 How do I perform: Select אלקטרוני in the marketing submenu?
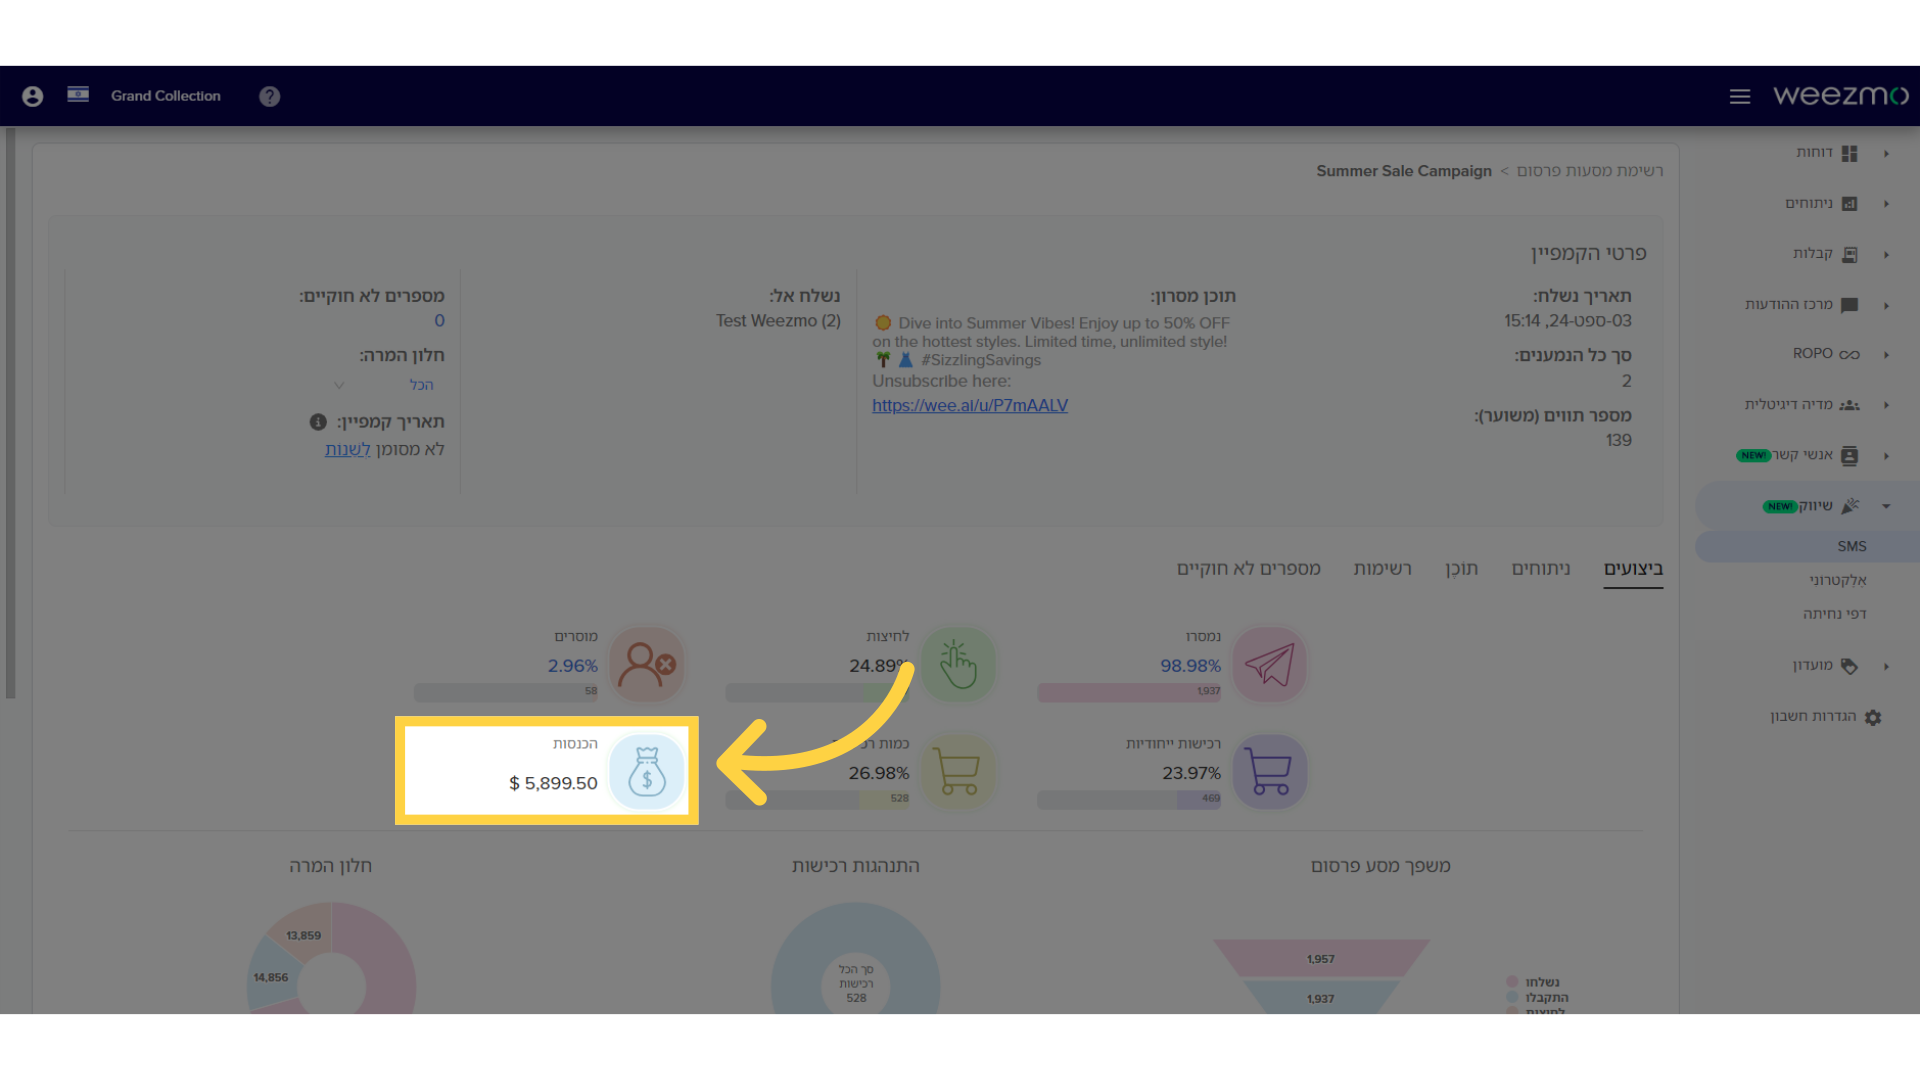1837,580
